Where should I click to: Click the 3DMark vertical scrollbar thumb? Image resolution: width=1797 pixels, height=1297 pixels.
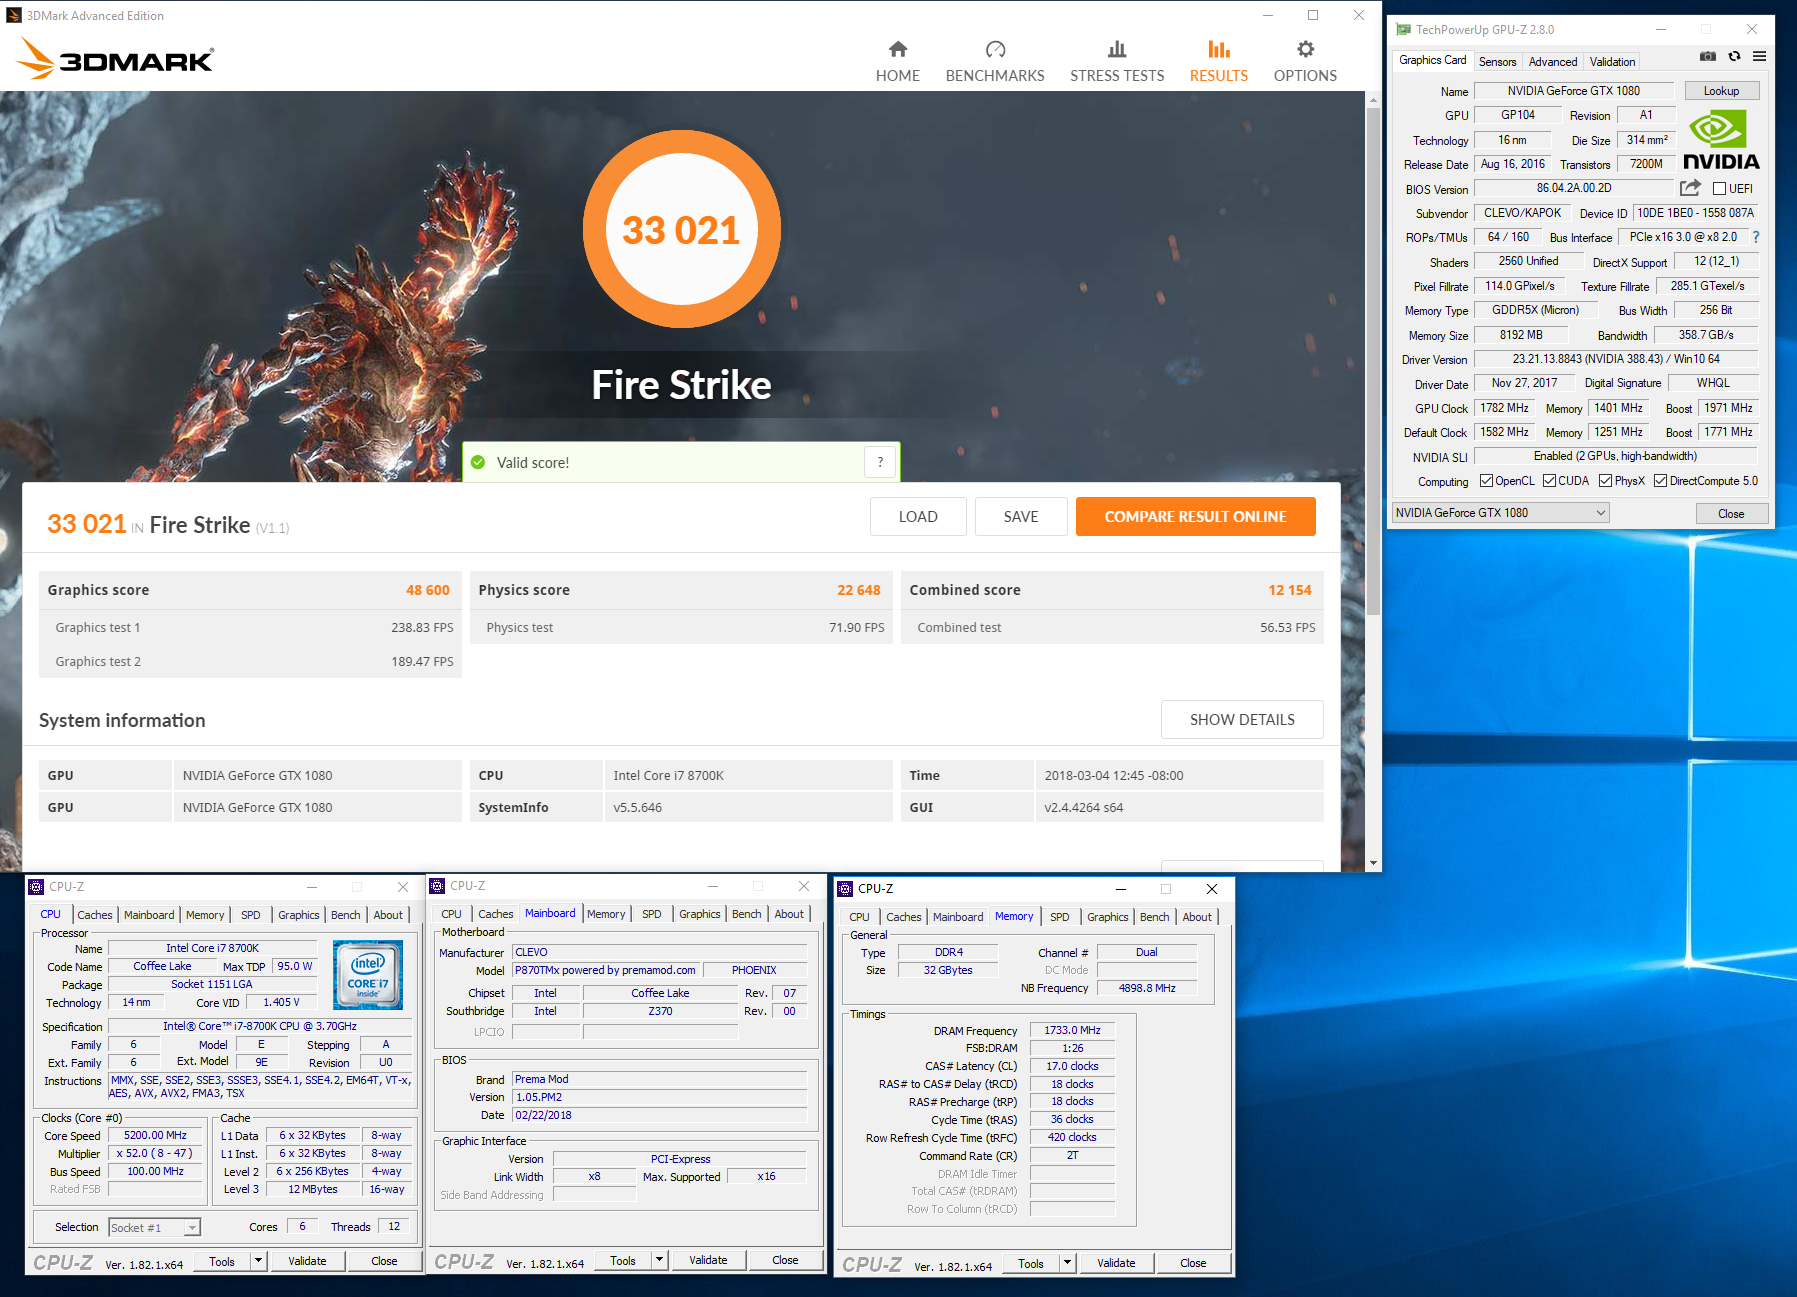(1373, 360)
